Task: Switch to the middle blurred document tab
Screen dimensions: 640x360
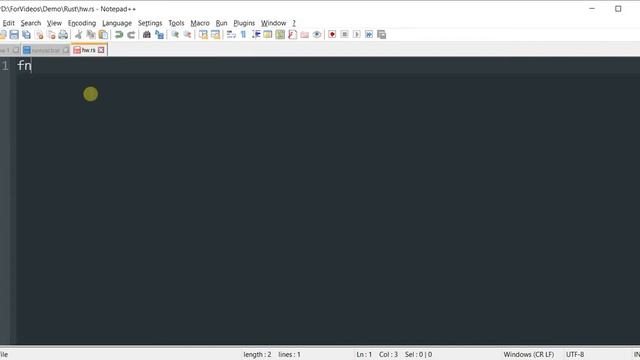Action: 46,50
